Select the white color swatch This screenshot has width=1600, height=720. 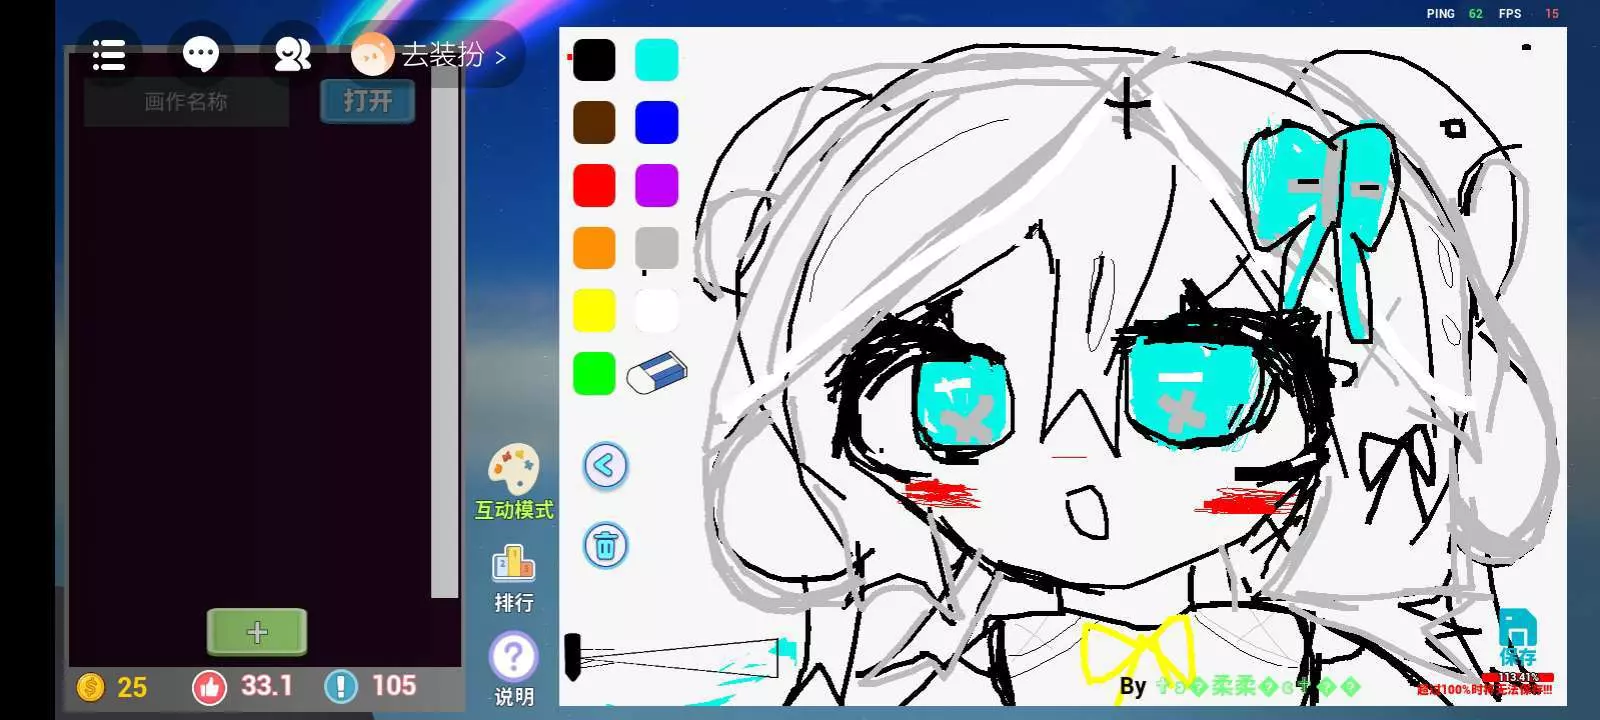656,311
